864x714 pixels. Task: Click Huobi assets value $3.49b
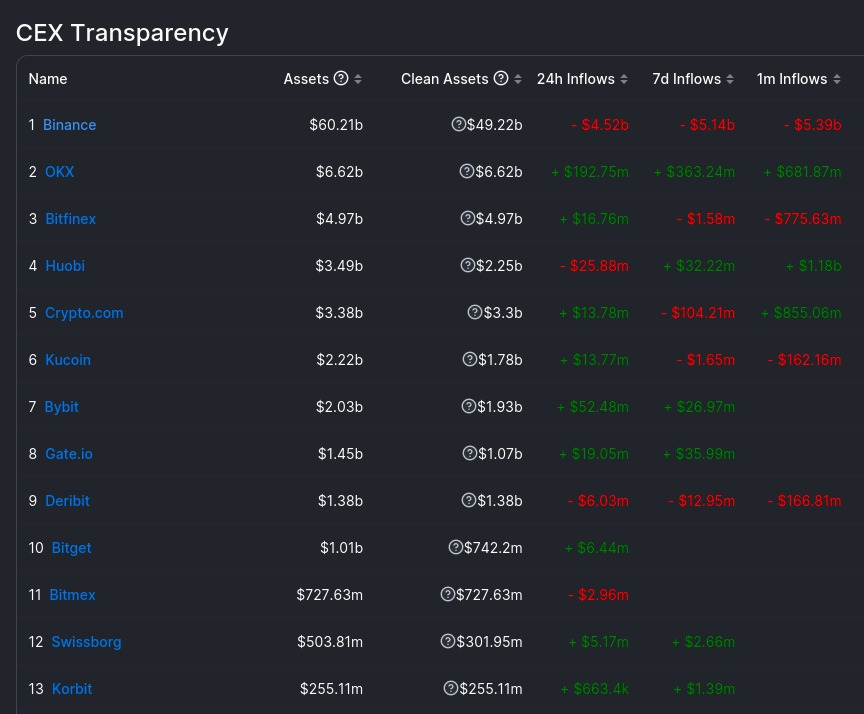click(339, 266)
